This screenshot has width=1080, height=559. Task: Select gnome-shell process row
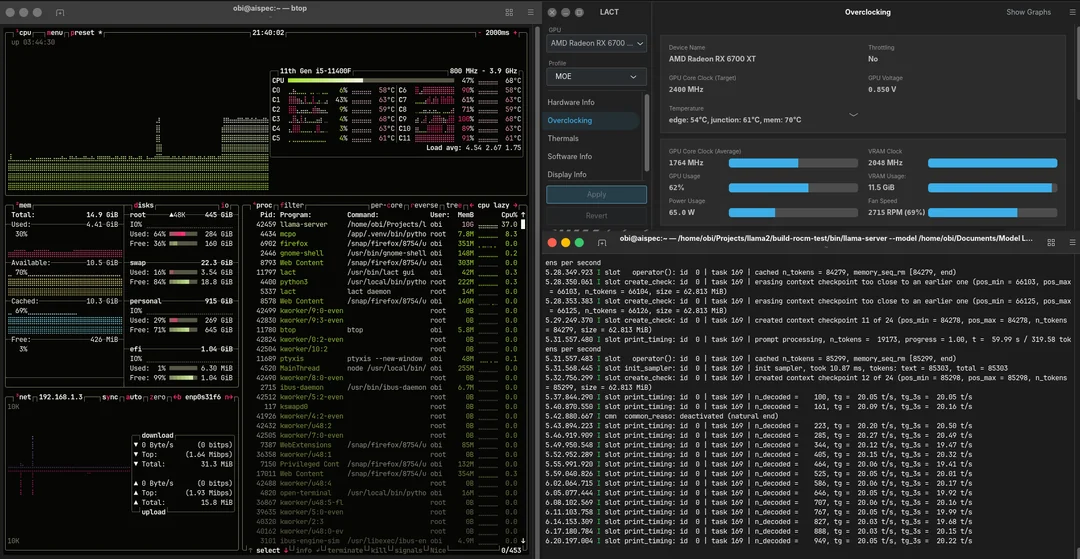[x=384, y=253]
